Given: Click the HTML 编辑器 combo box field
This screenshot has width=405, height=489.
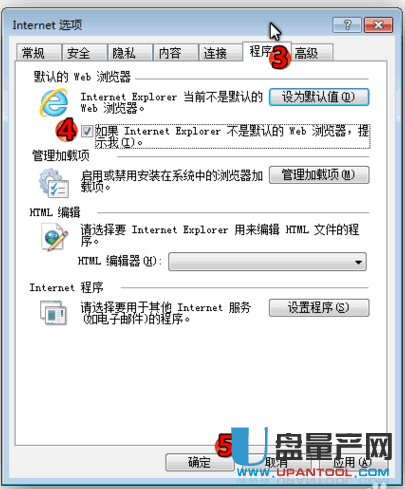Looking at the screenshot, I should [x=267, y=262].
